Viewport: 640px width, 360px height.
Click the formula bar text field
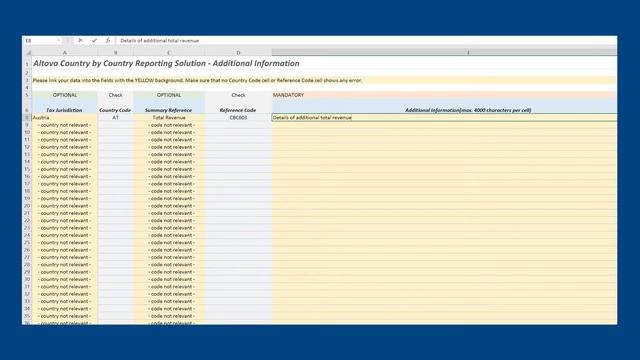[x=367, y=40]
